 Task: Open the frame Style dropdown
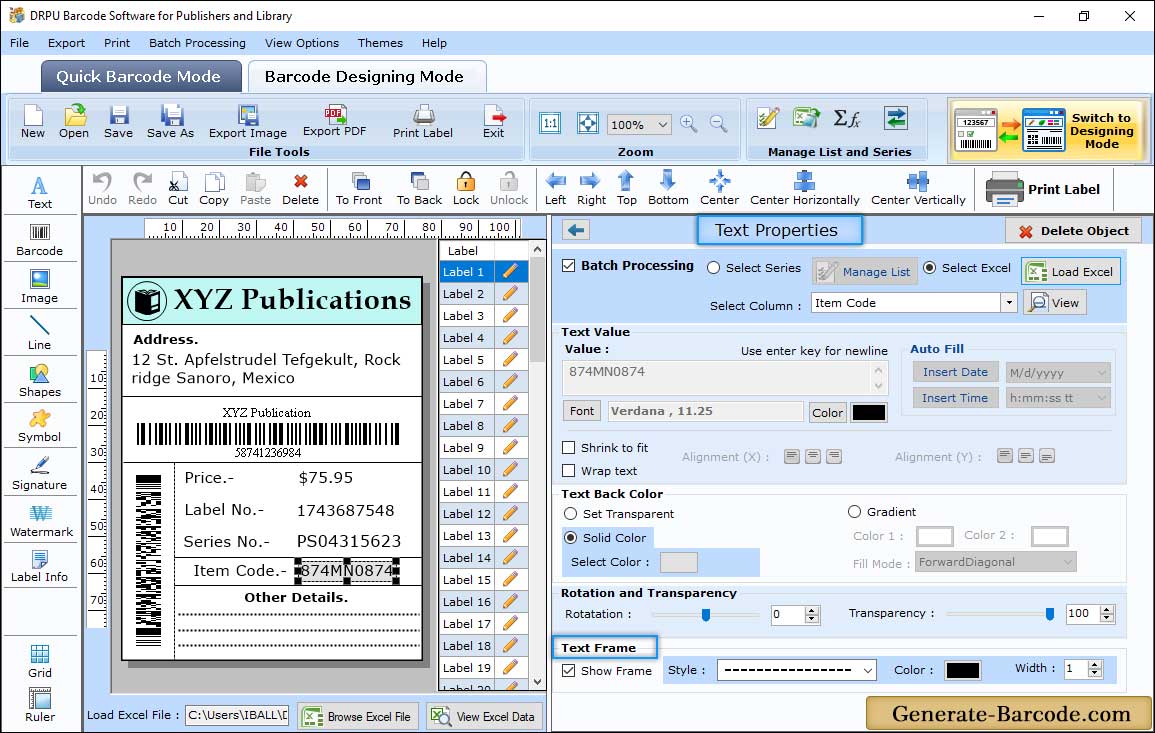click(x=868, y=670)
